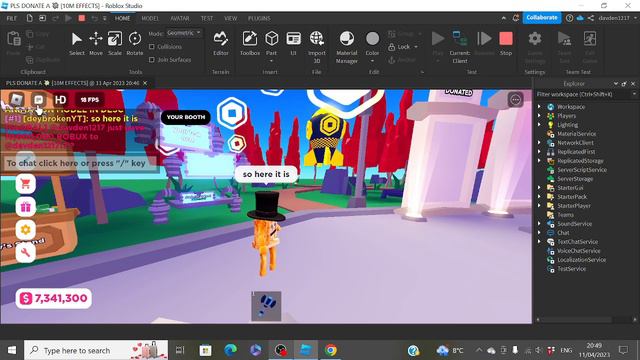640x360 pixels.
Task: Toggle the Join Surfaces checkbox
Action: point(152,60)
